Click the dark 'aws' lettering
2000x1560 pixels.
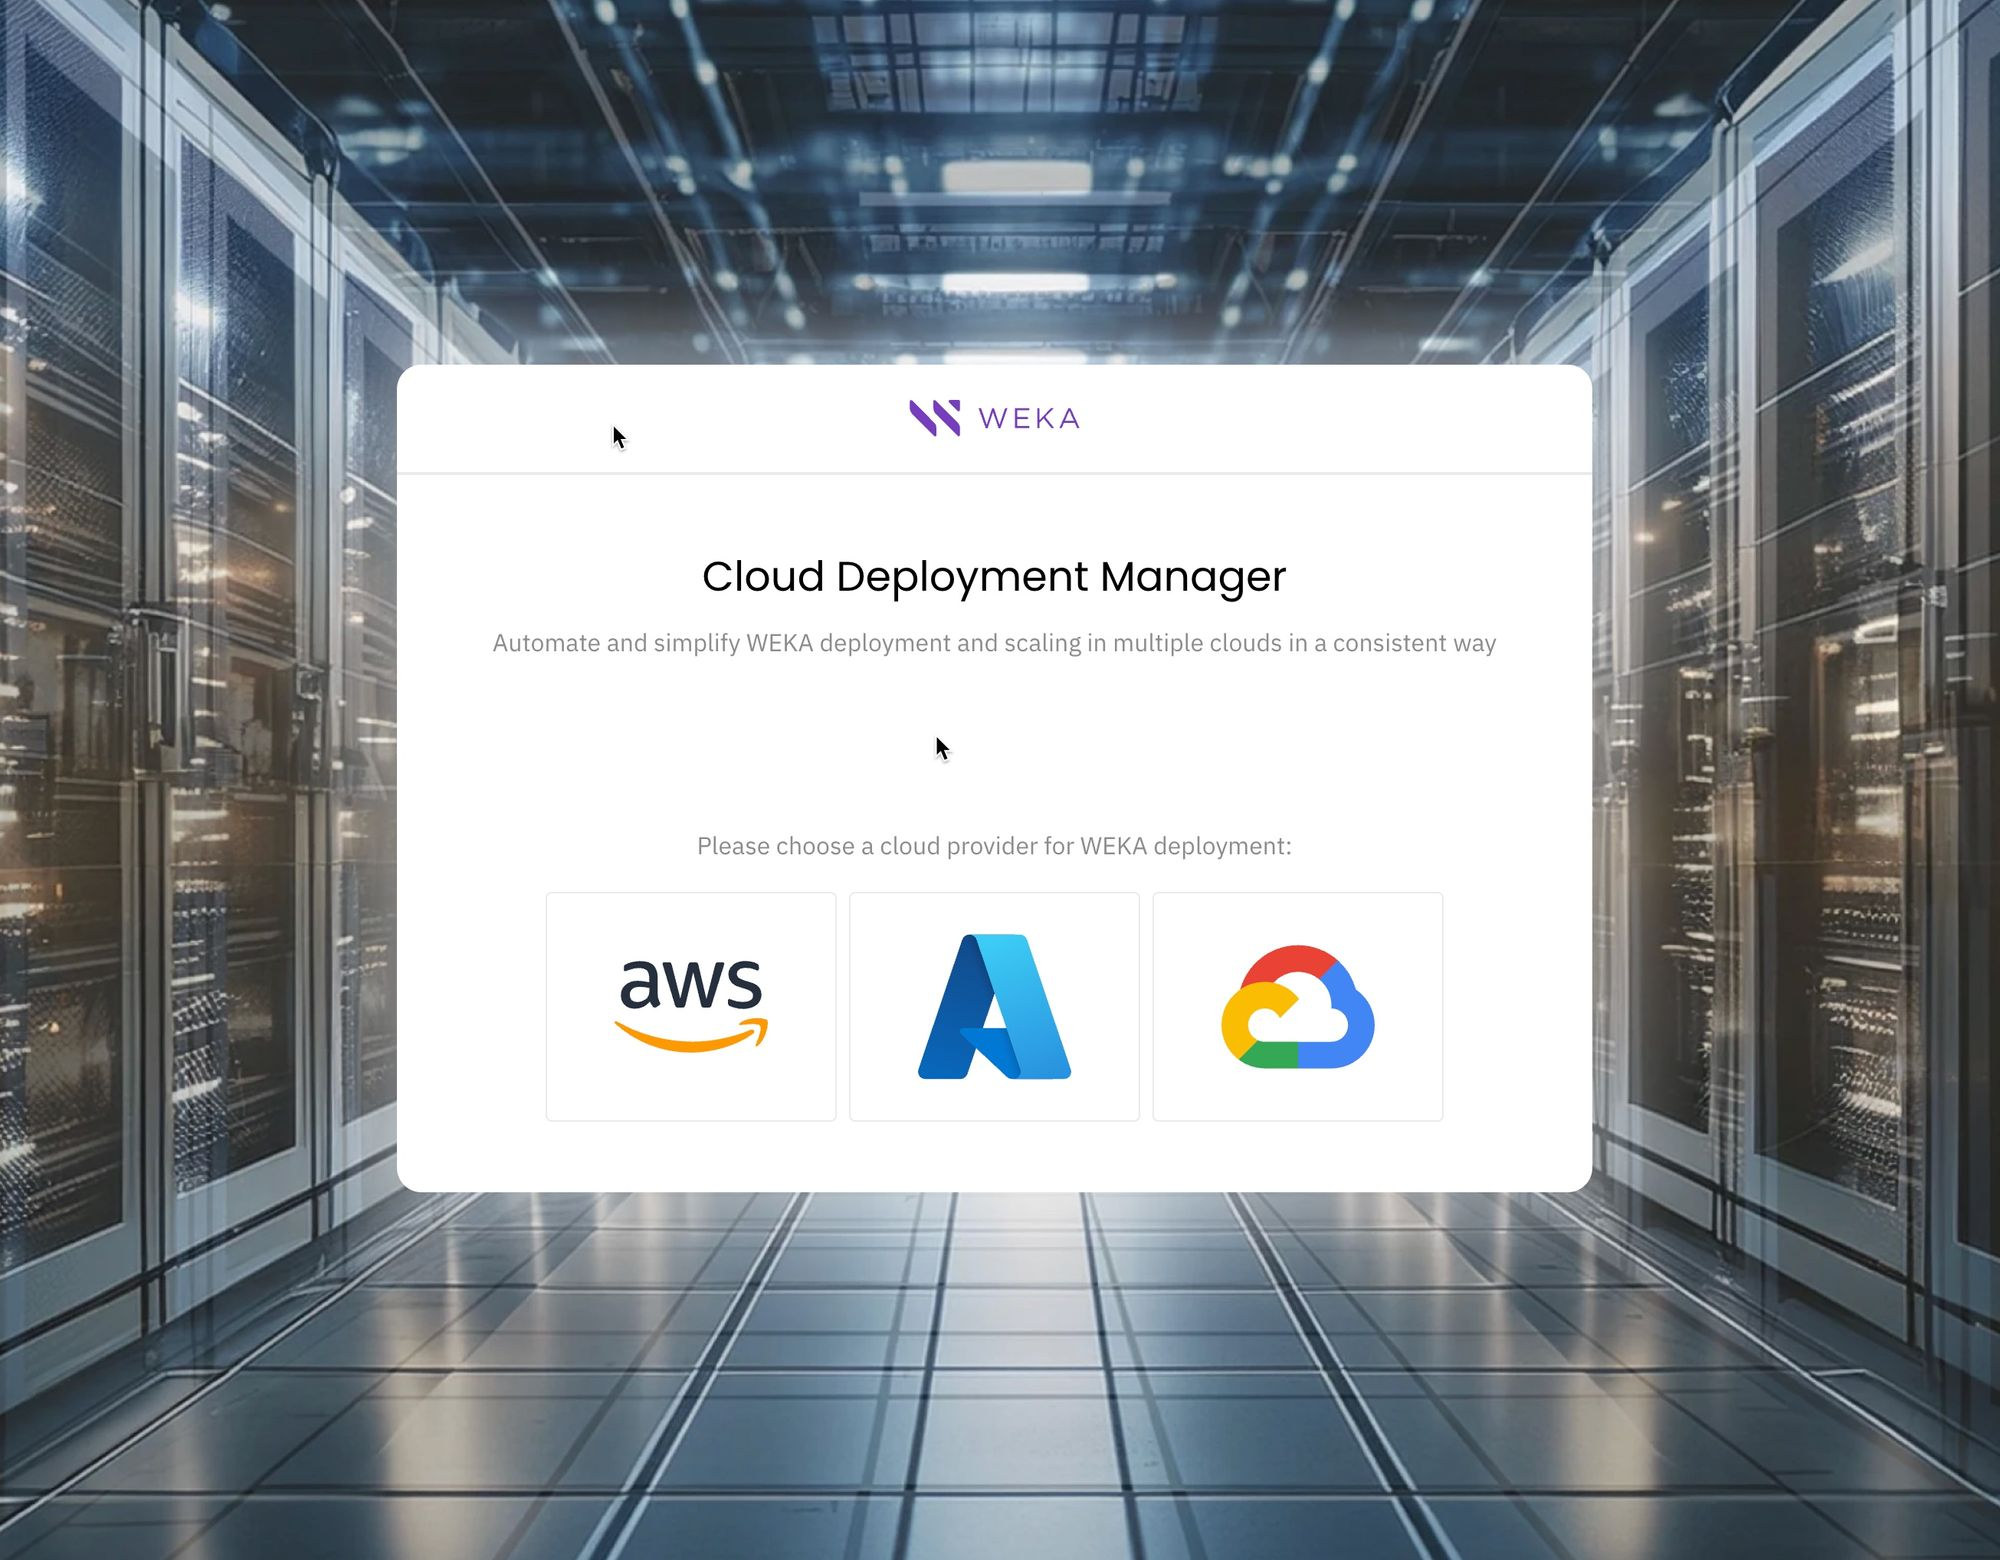691,984
